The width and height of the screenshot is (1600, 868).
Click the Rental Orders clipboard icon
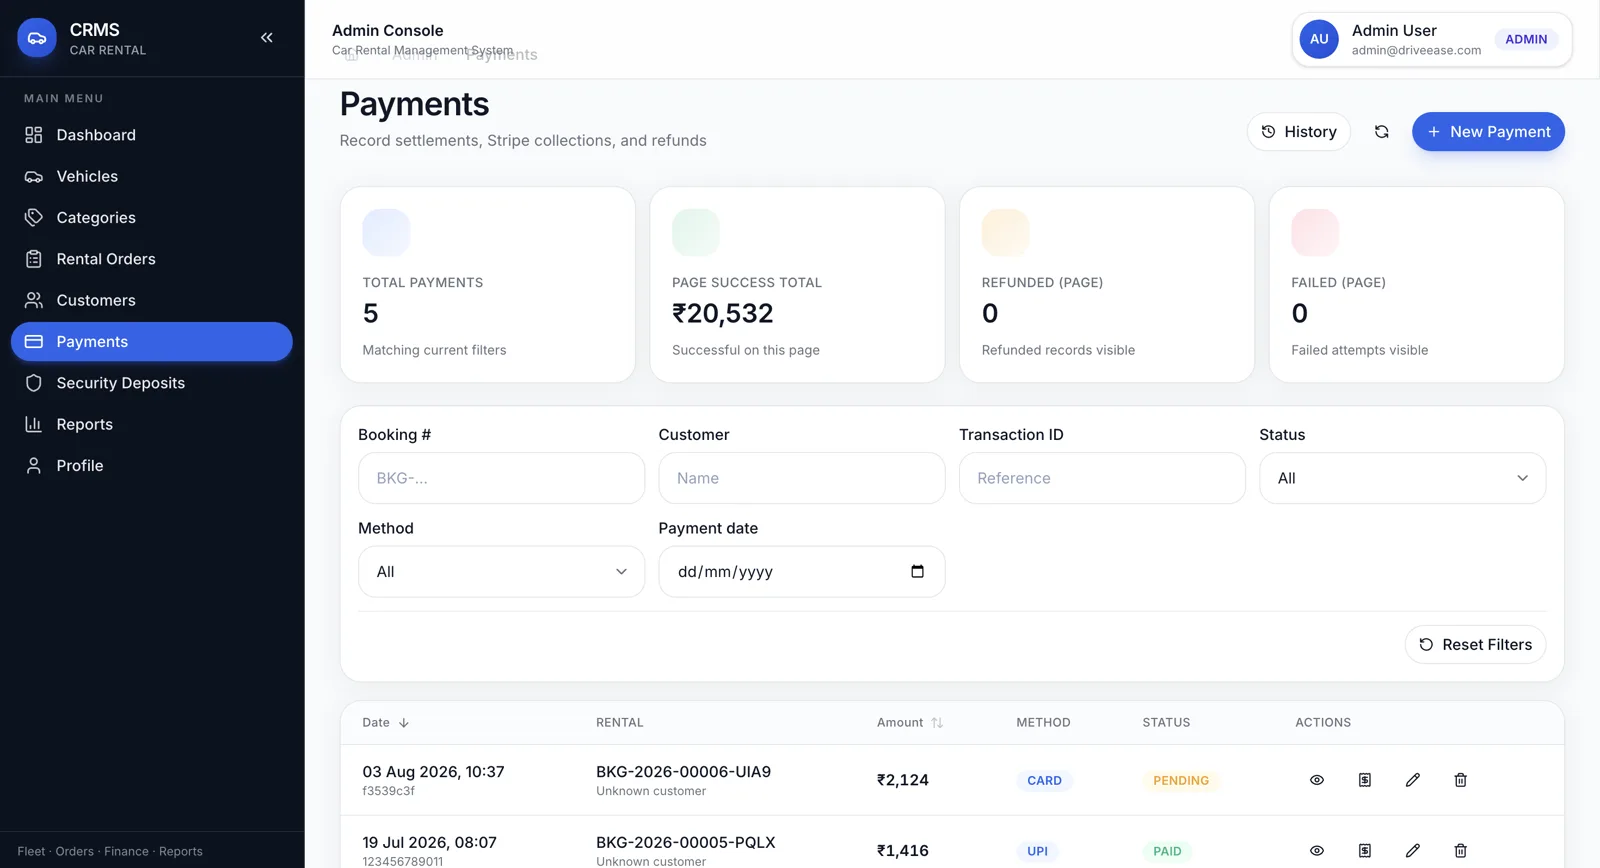pos(34,259)
